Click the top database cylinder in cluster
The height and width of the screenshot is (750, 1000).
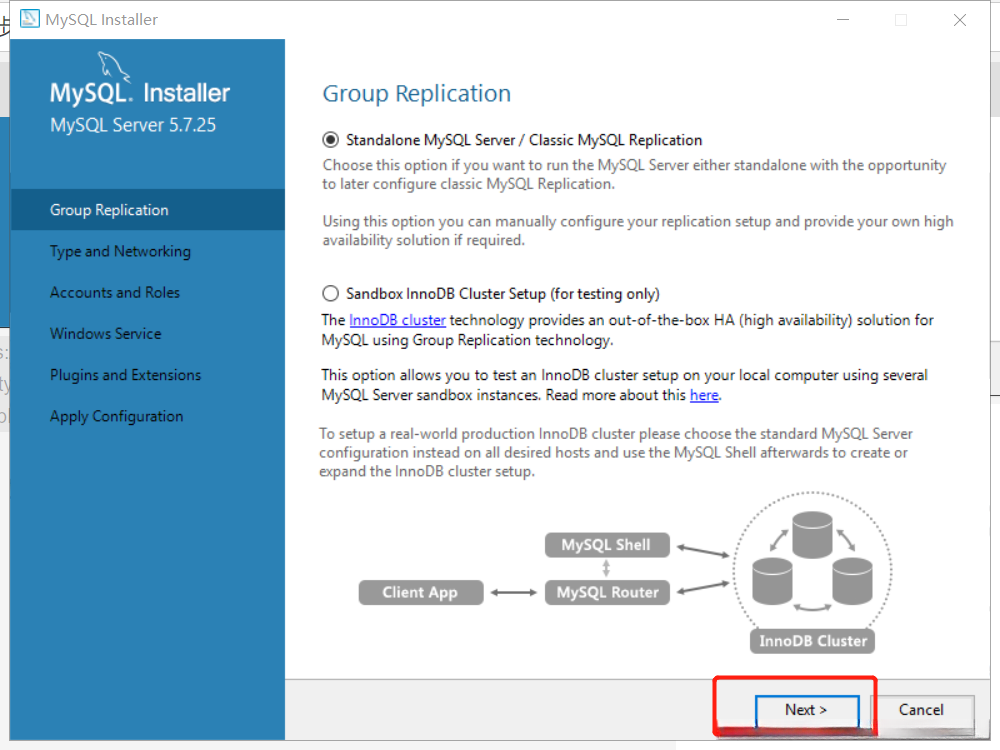812,534
